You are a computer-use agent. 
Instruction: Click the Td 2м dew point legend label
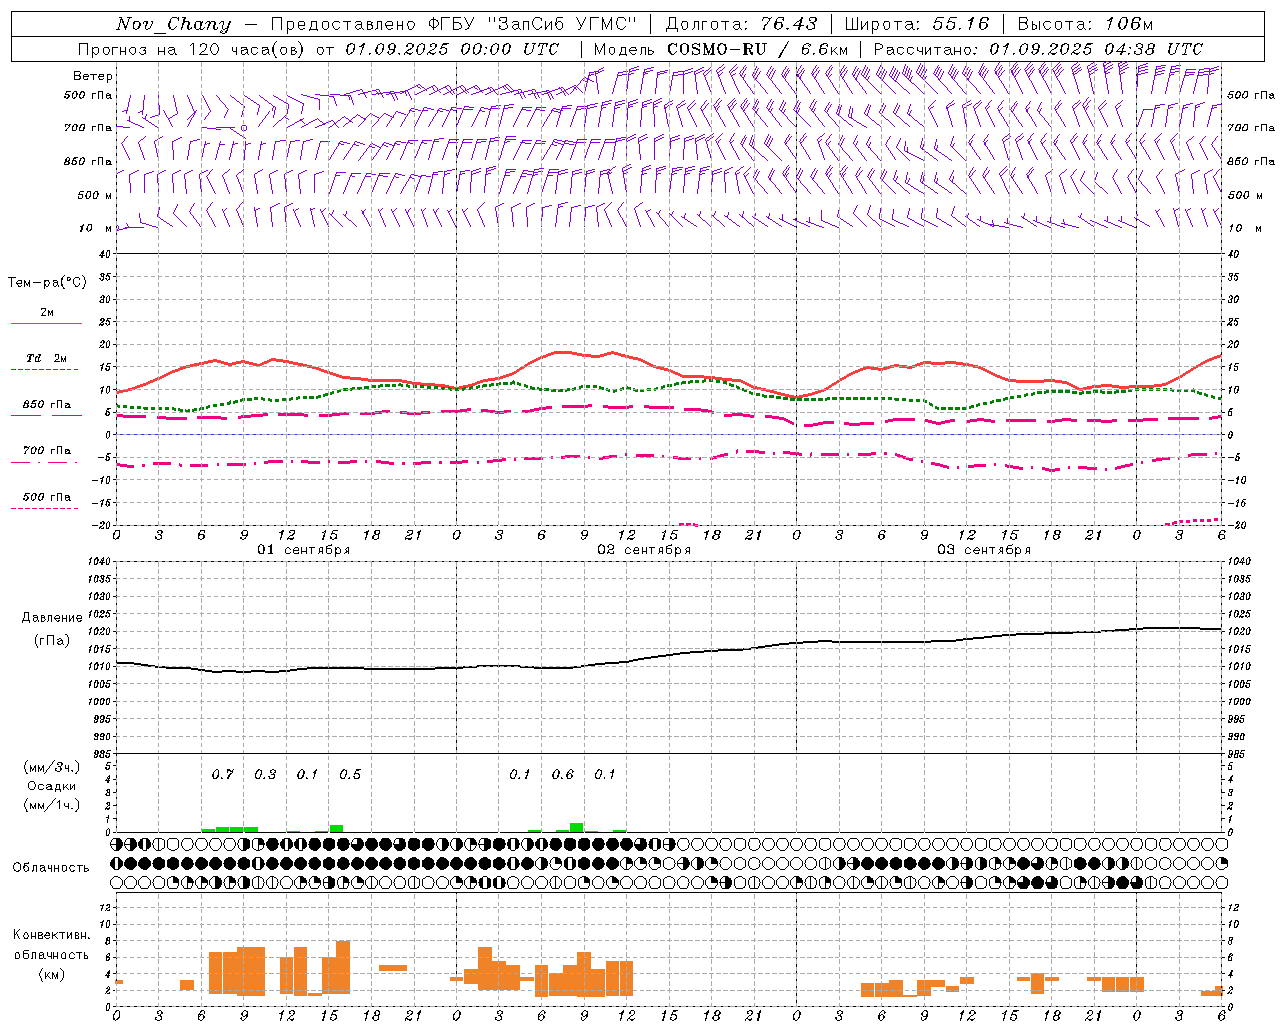point(47,358)
